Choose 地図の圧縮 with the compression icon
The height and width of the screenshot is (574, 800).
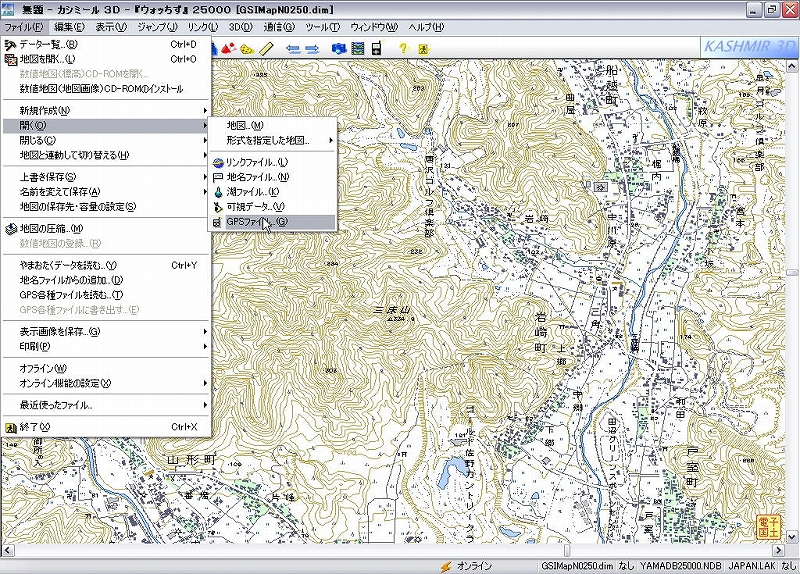(106, 229)
